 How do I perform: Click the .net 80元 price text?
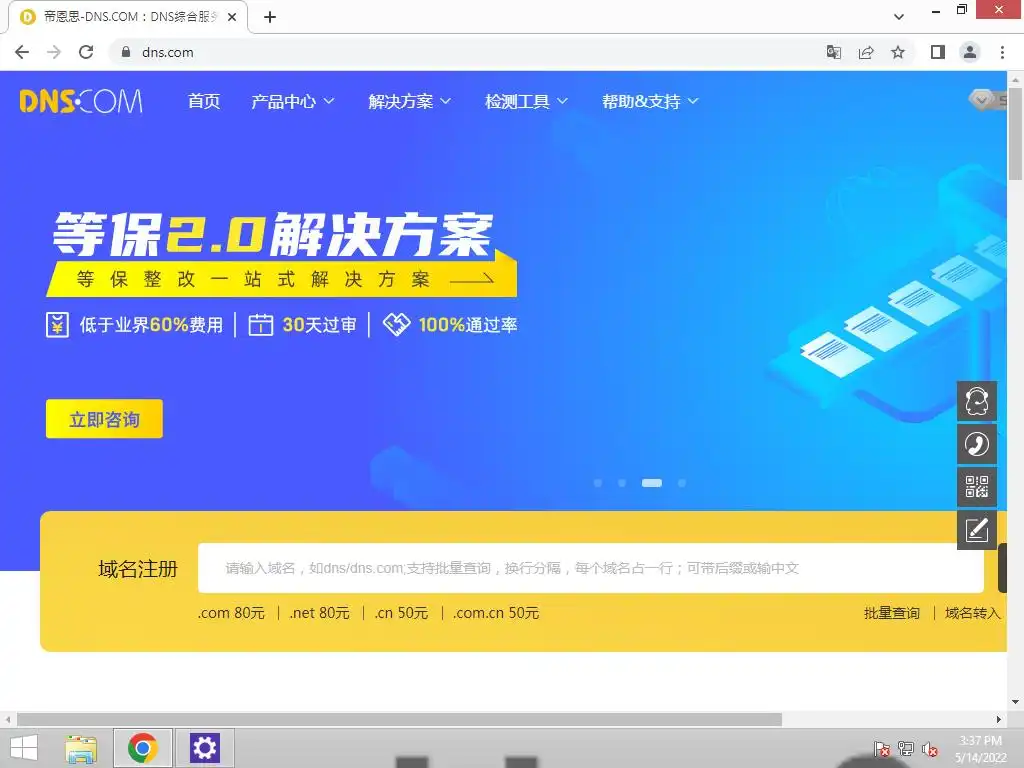click(x=319, y=613)
